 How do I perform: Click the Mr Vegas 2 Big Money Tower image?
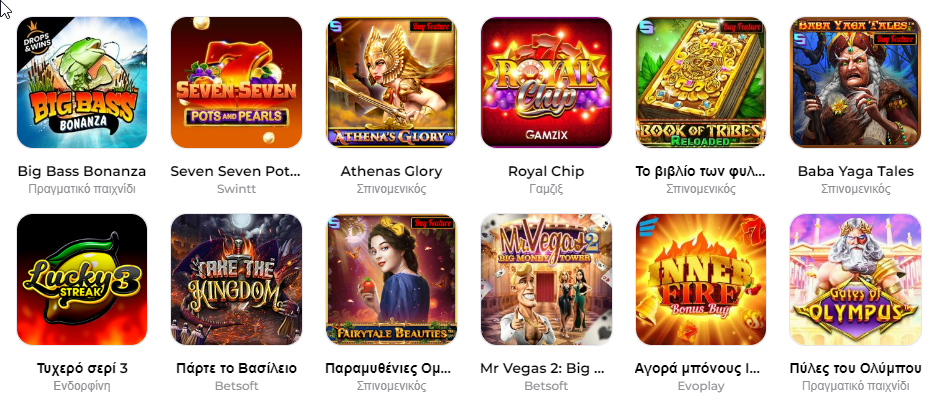pyautogui.click(x=546, y=279)
